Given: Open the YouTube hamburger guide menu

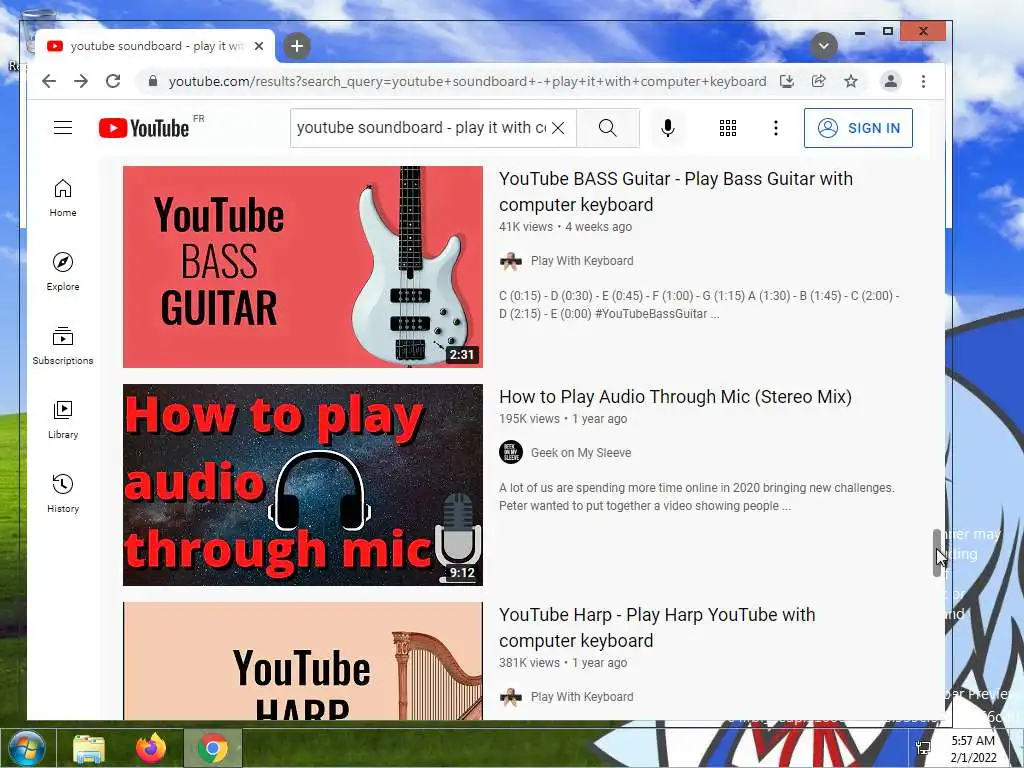Looking at the screenshot, I should (63, 127).
